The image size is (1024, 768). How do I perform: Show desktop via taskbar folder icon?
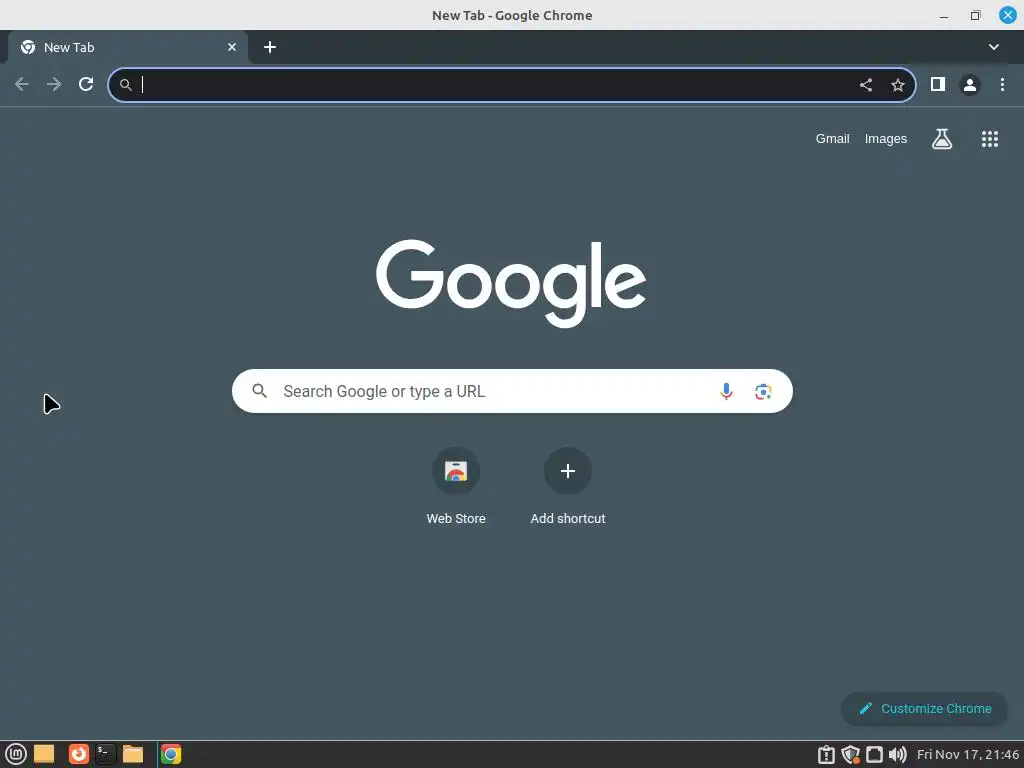(x=44, y=754)
